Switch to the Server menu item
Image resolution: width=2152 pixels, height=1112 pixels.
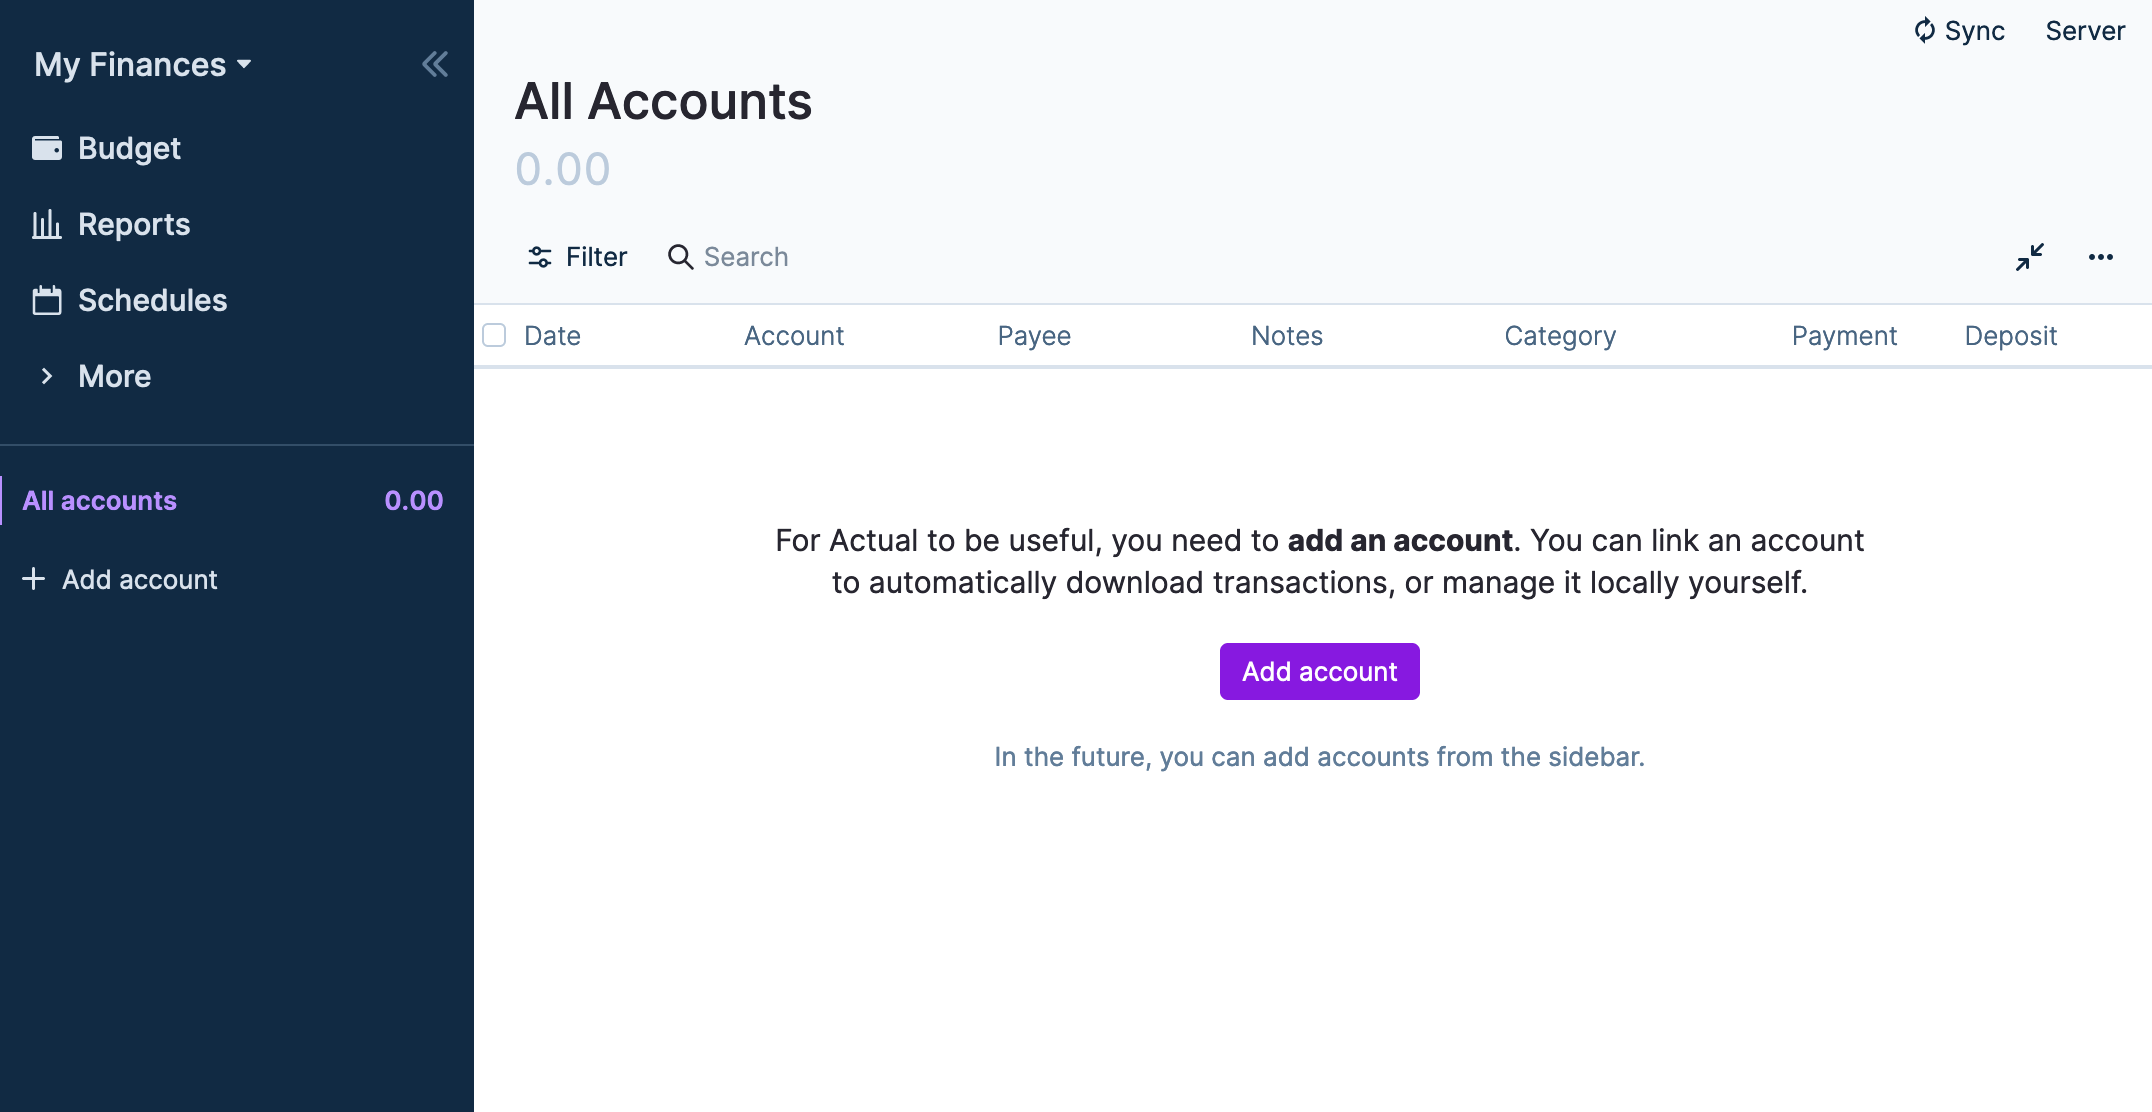(x=2084, y=30)
